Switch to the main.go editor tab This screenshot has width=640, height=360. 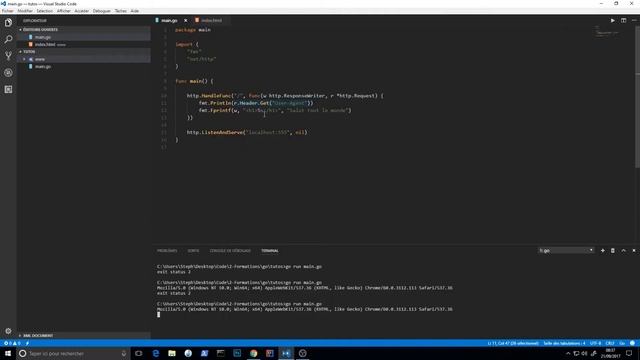[169, 20]
